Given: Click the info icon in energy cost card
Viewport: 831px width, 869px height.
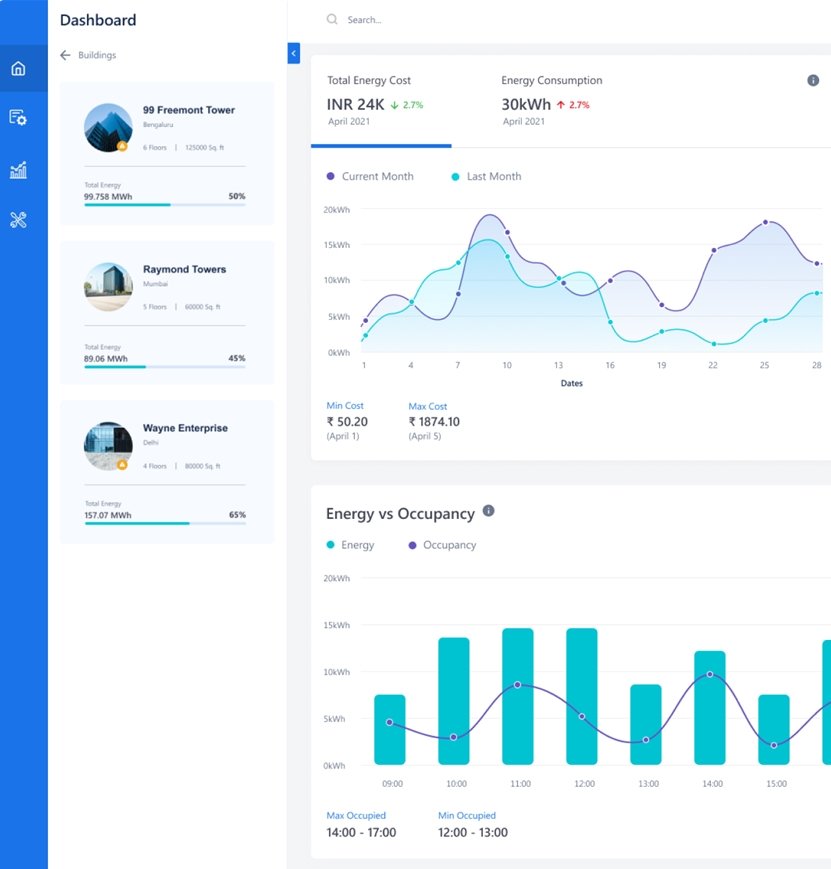Looking at the screenshot, I should [x=813, y=81].
